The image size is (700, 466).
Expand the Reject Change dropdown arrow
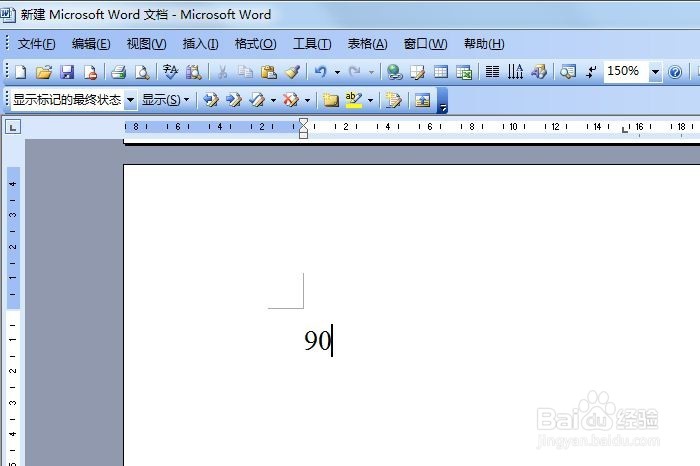(307, 100)
